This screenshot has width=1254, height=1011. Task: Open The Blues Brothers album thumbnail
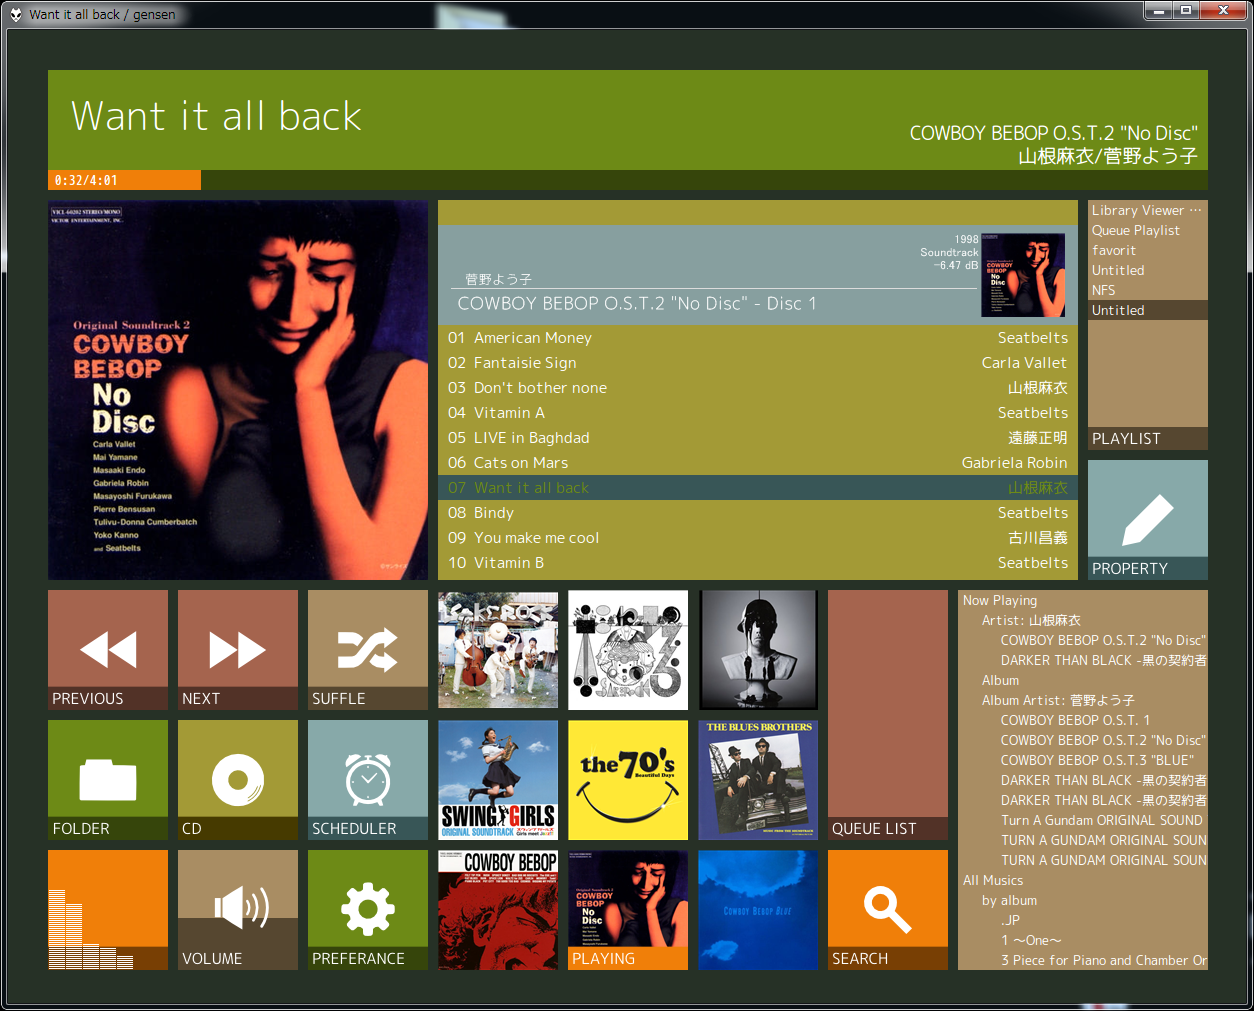coord(758,780)
